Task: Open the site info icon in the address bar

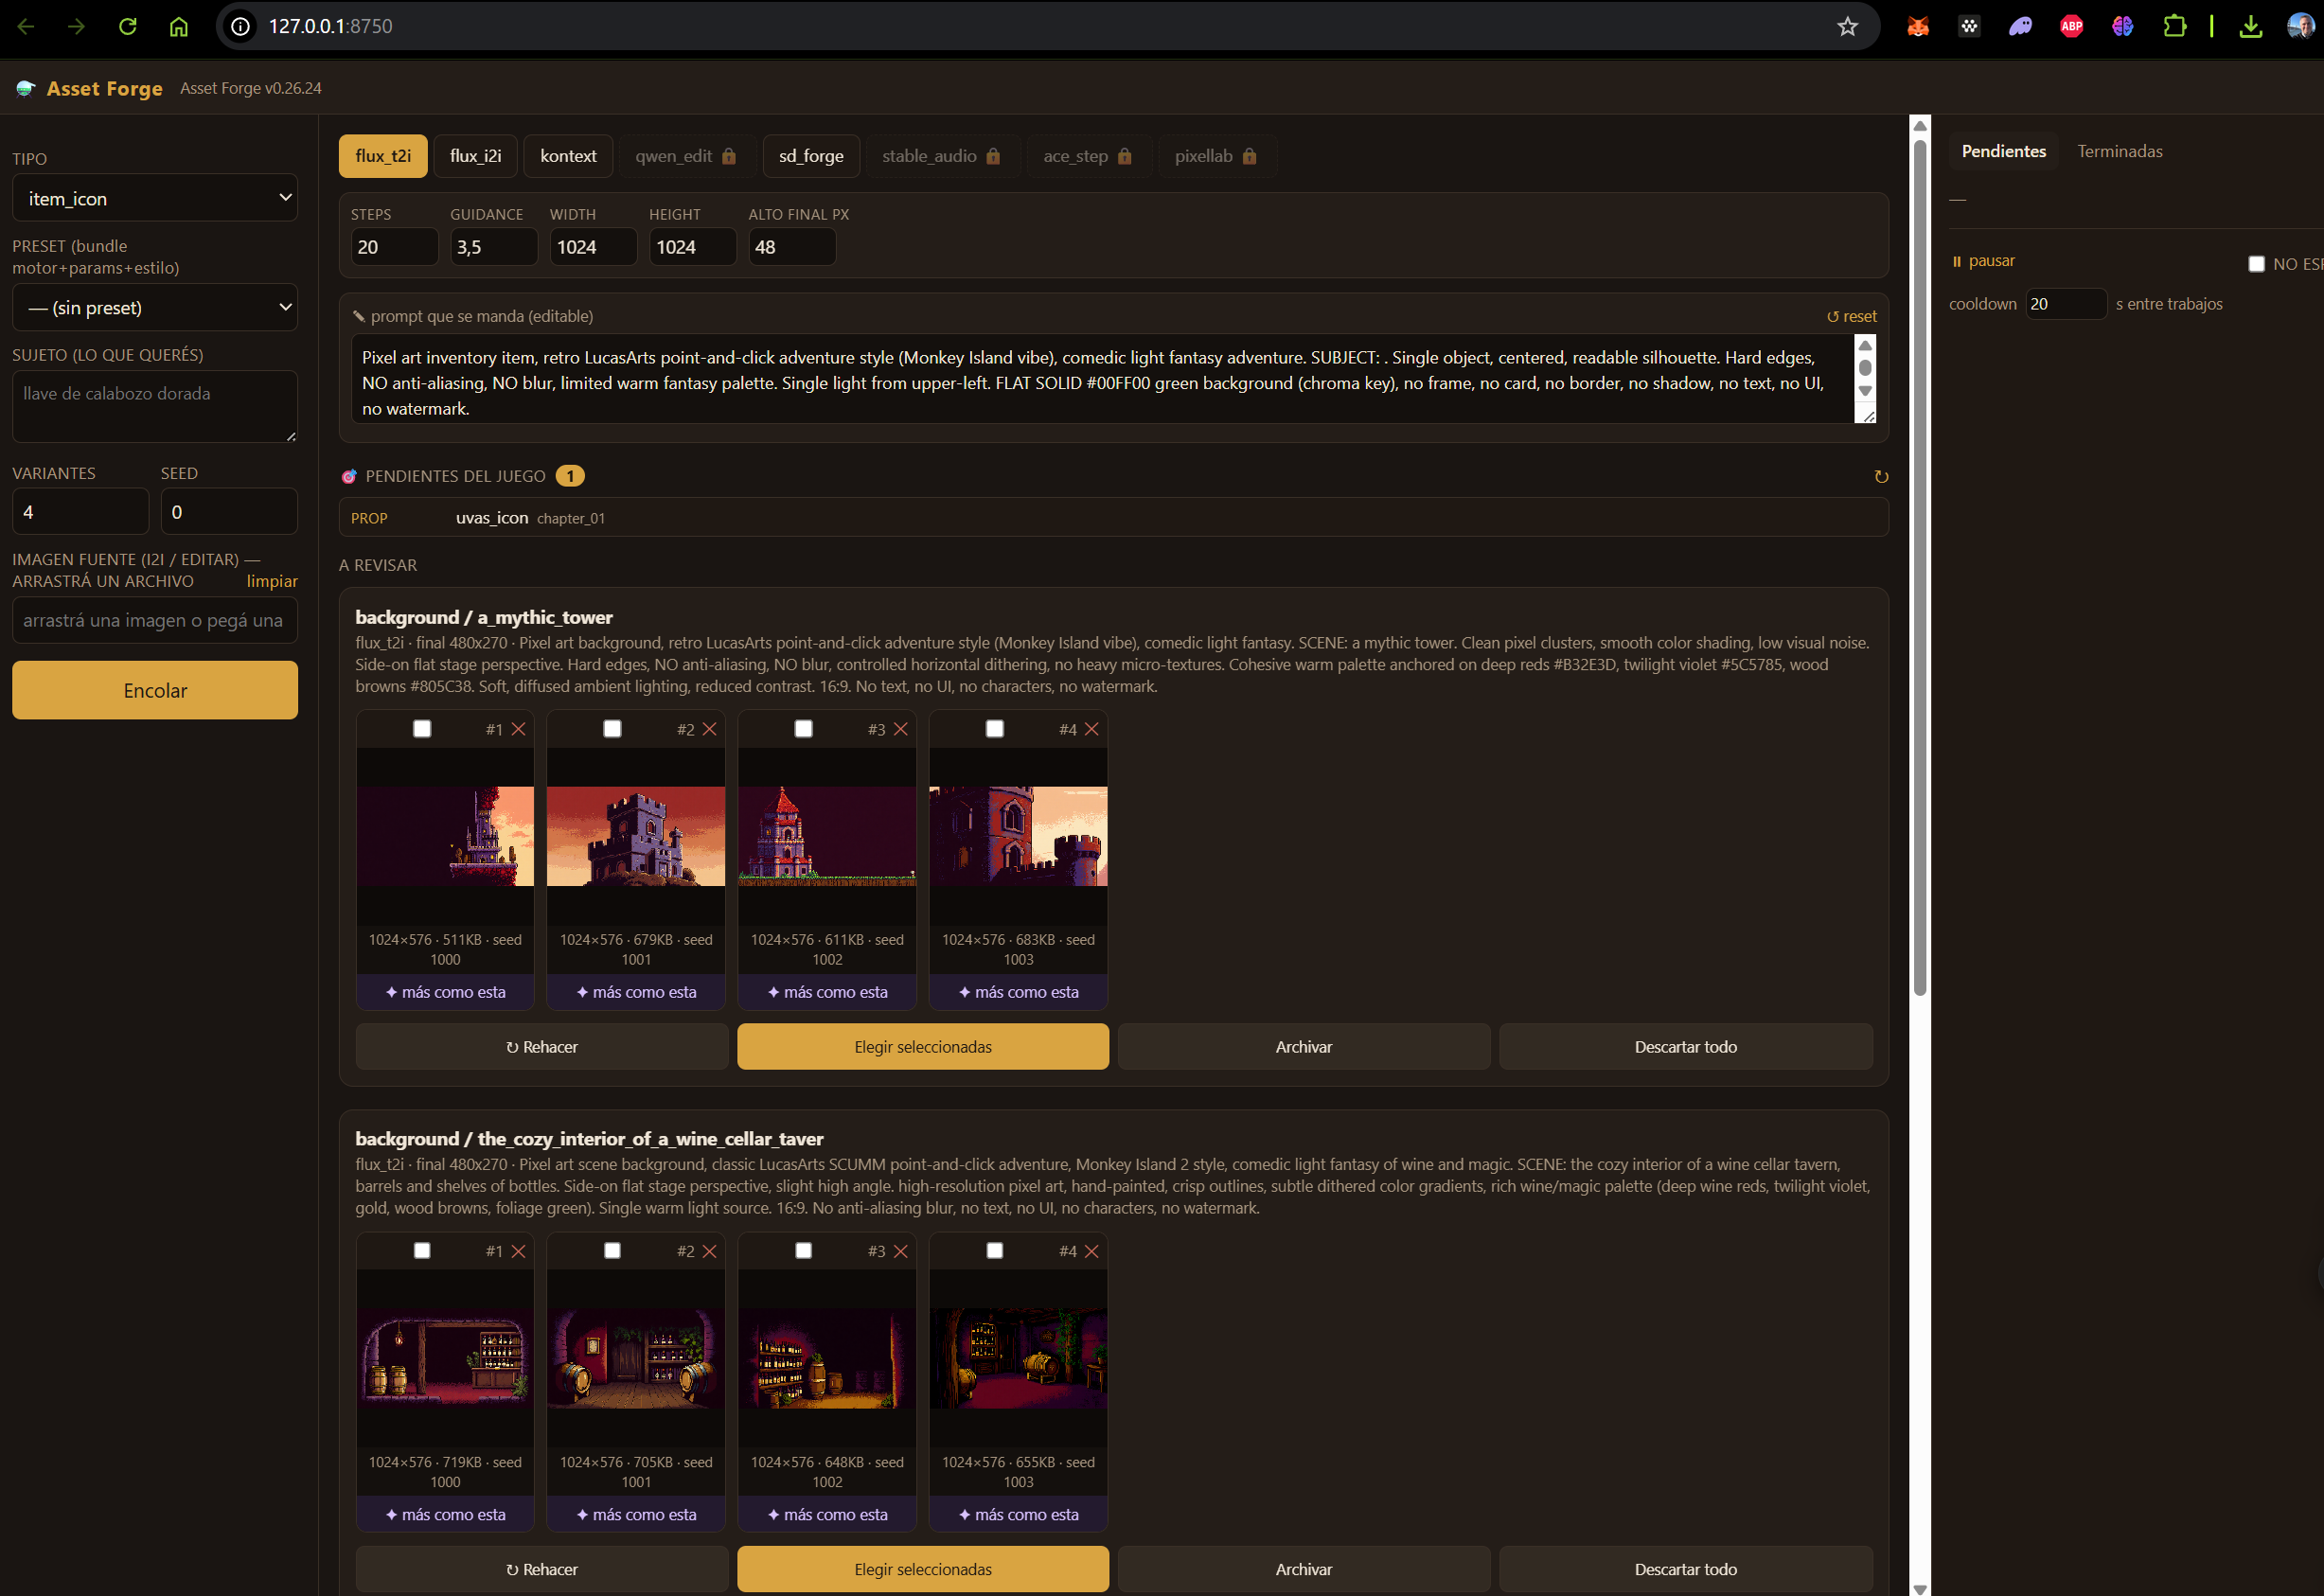Action: tap(240, 26)
